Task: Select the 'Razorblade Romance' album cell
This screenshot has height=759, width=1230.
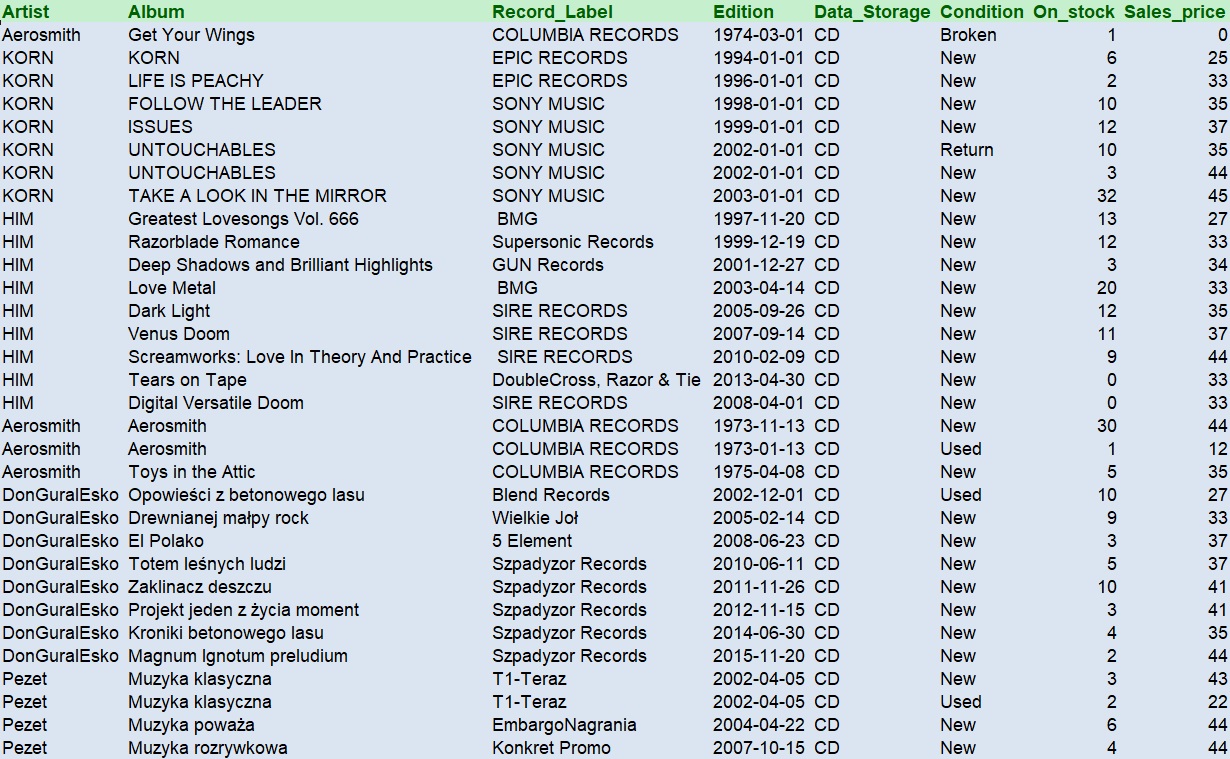Action: [213, 242]
